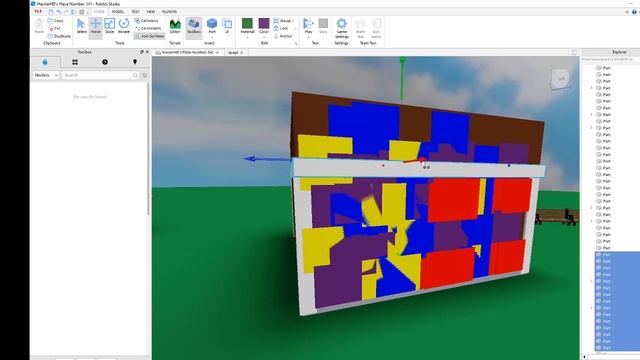Open the UI insert tool

click(x=227, y=26)
